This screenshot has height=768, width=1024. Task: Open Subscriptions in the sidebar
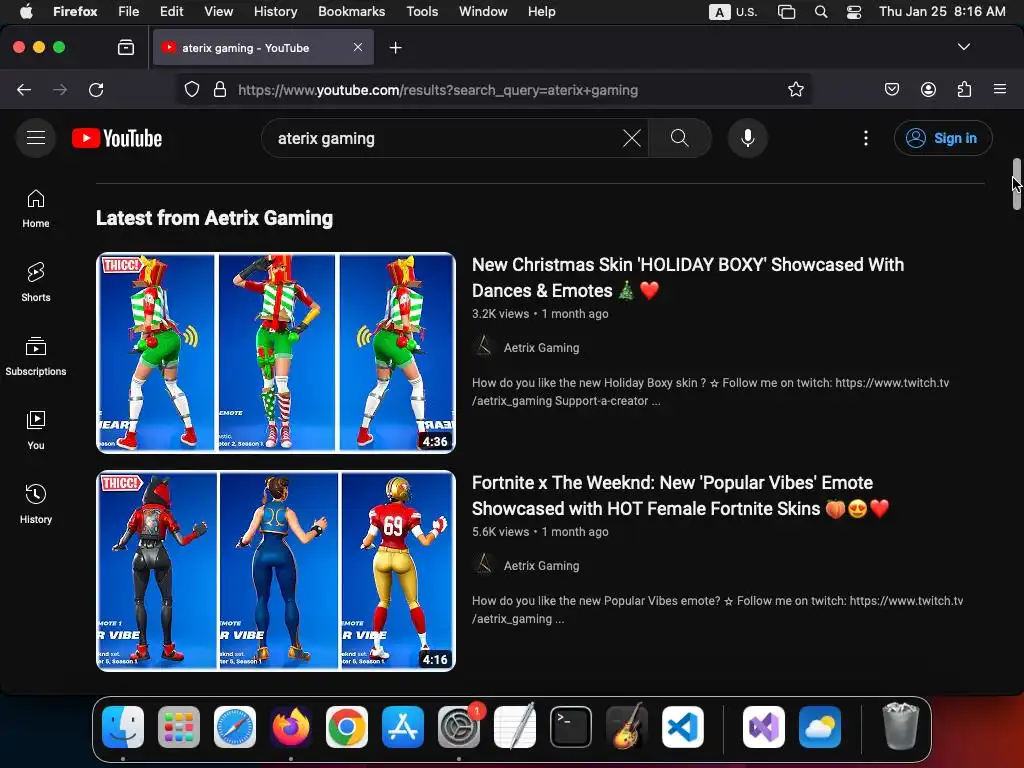[36, 357]
